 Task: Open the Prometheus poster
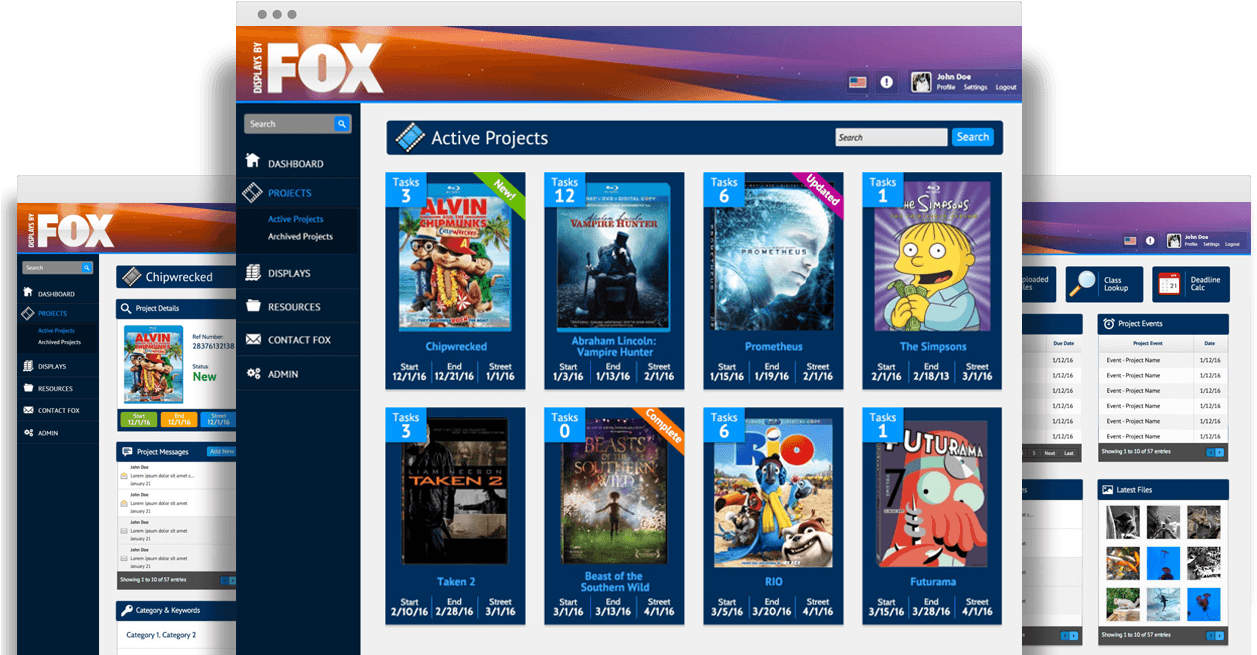tap(774, 255)
